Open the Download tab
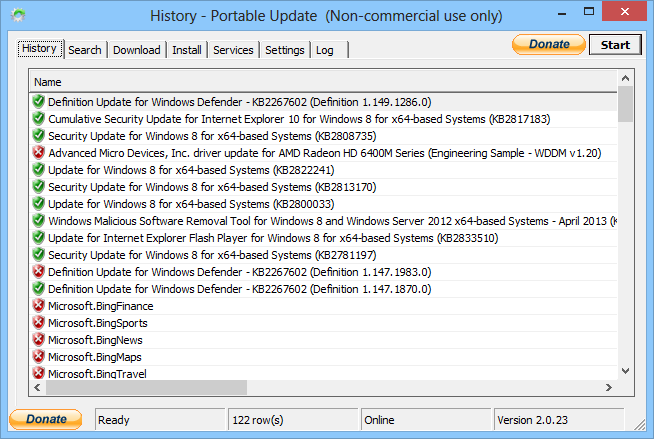Viewport: 654px width, 439px height. [137, 50]
